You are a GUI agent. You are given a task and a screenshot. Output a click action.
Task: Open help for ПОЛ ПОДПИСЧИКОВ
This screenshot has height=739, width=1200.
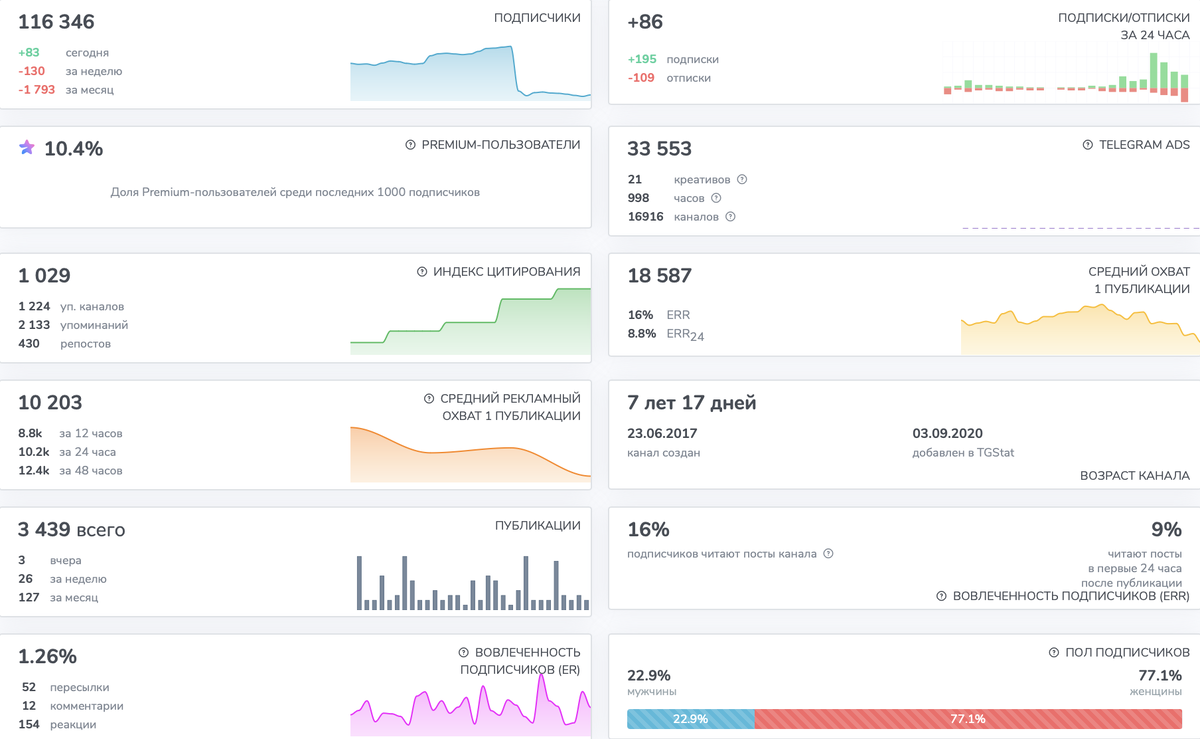[x=1054, y=652]
